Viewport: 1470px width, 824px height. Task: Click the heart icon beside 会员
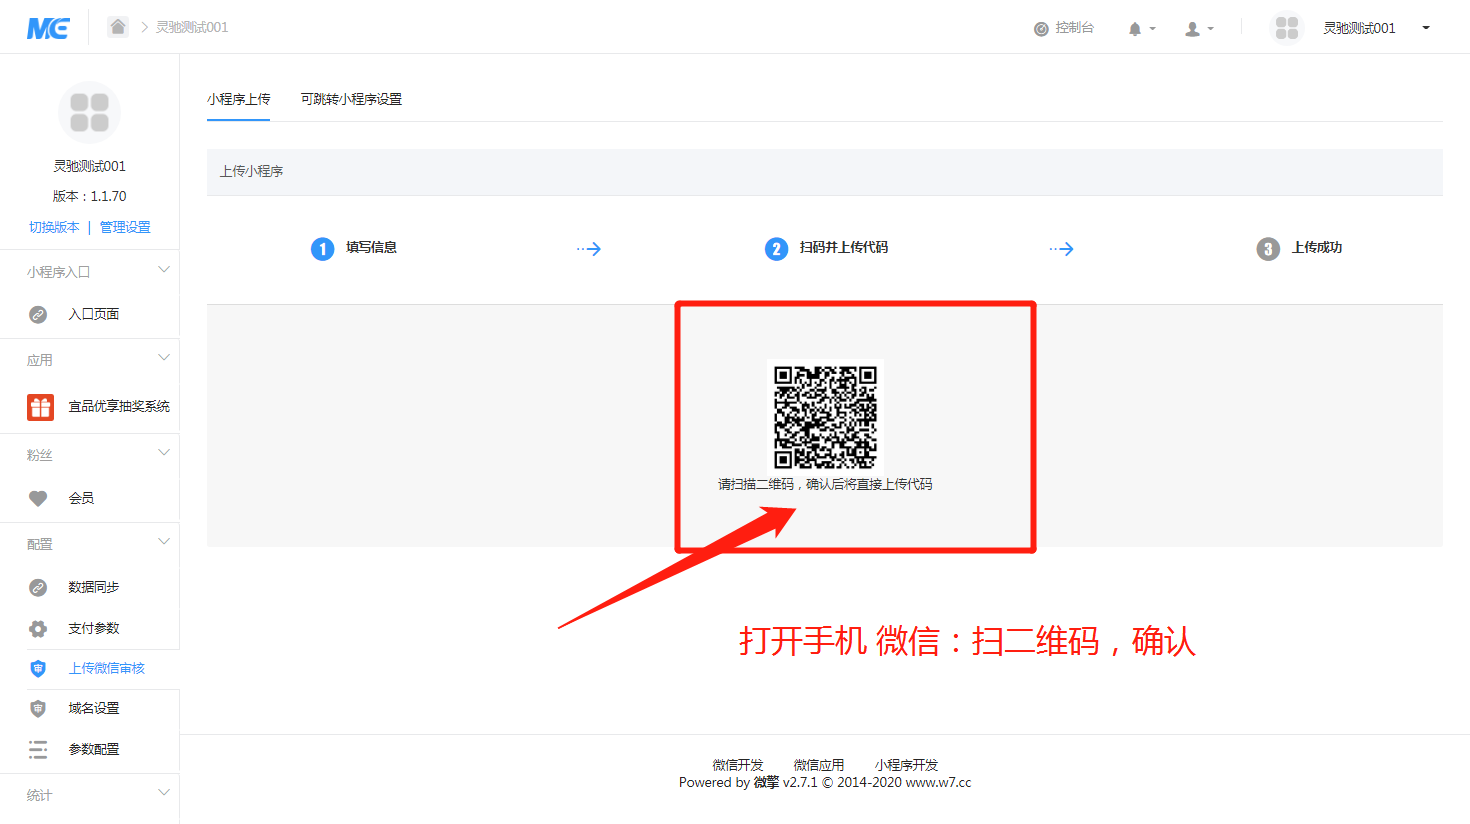tap(38, 498)
